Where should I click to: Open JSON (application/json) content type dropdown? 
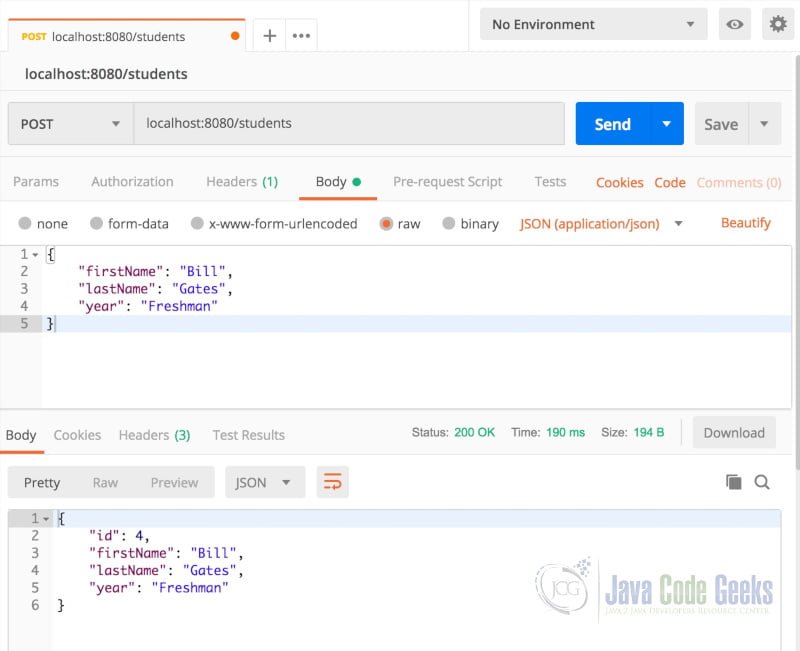601,223
